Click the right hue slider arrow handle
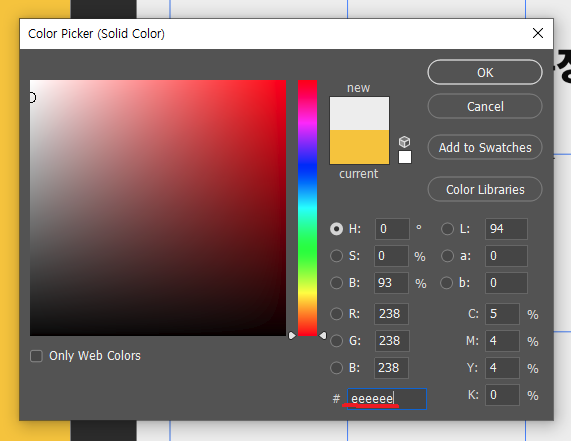Screen dimensions: 571x441 coord(323,335)
